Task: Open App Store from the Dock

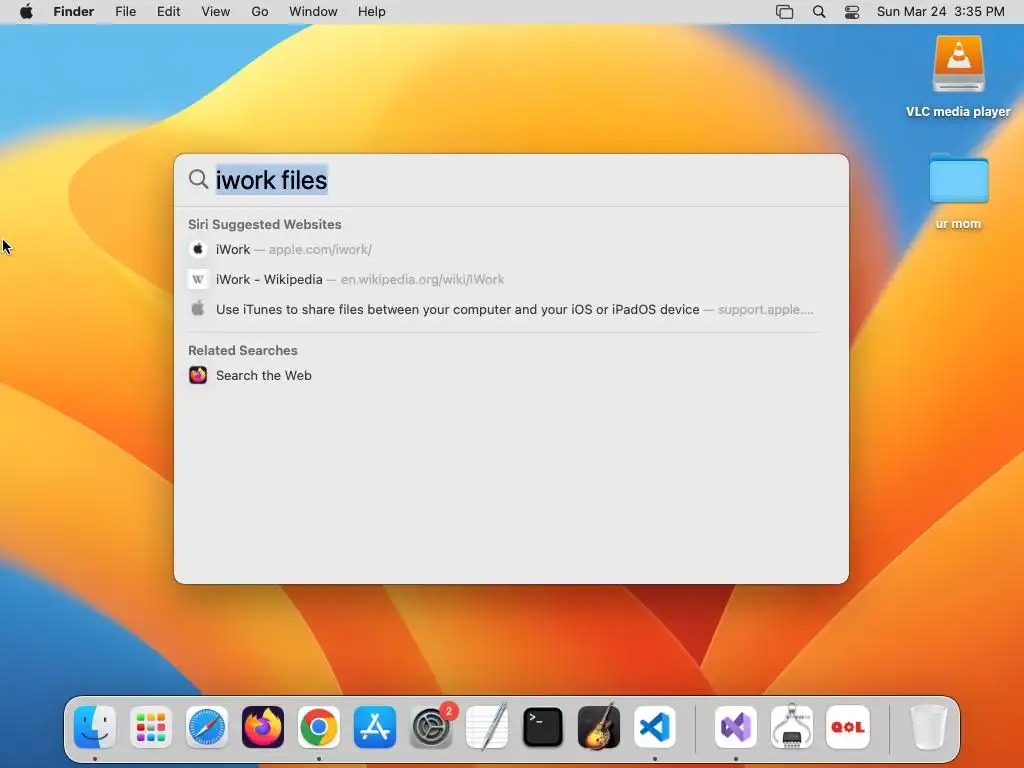Action: pos(375,727)
